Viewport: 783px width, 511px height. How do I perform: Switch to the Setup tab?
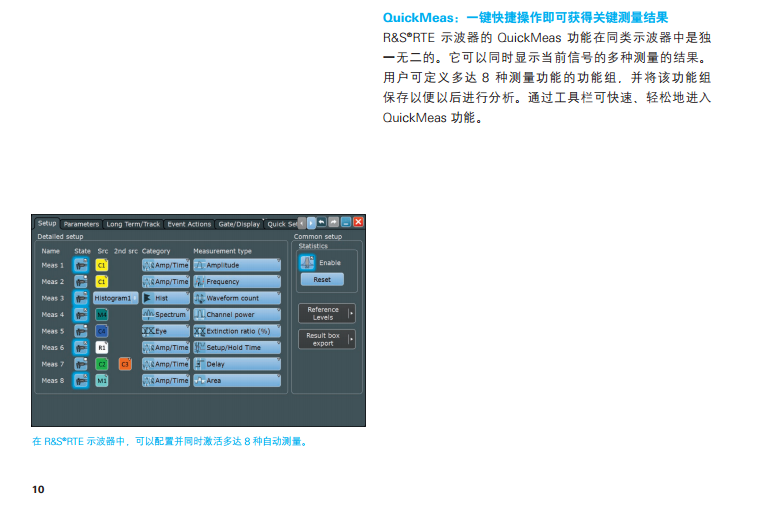coord(47,223)
